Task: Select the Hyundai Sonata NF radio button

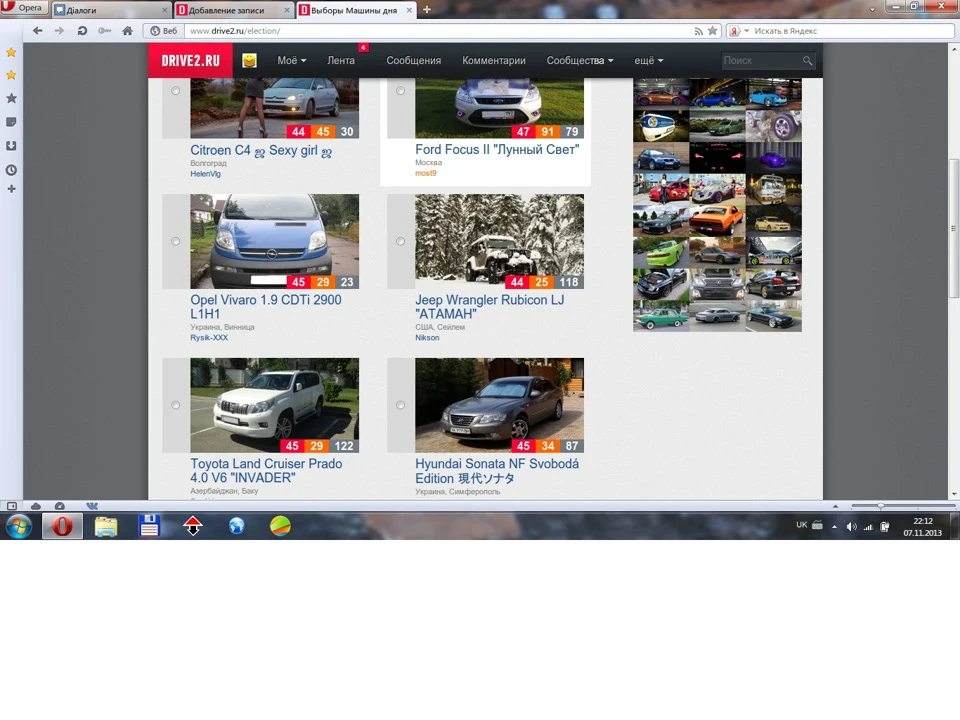Action: coord(400,405)
